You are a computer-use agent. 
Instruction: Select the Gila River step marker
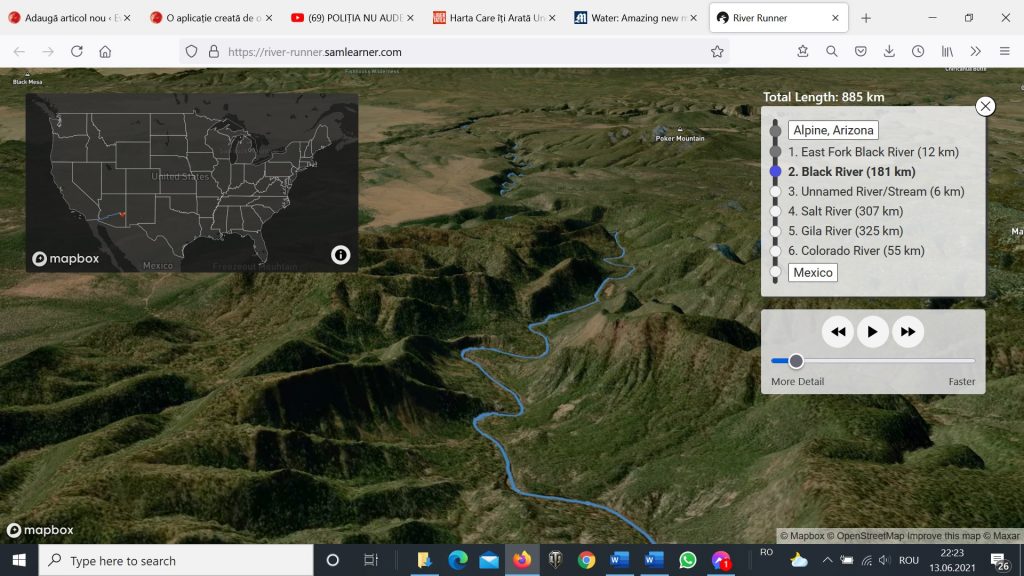(x=775, y=231)
